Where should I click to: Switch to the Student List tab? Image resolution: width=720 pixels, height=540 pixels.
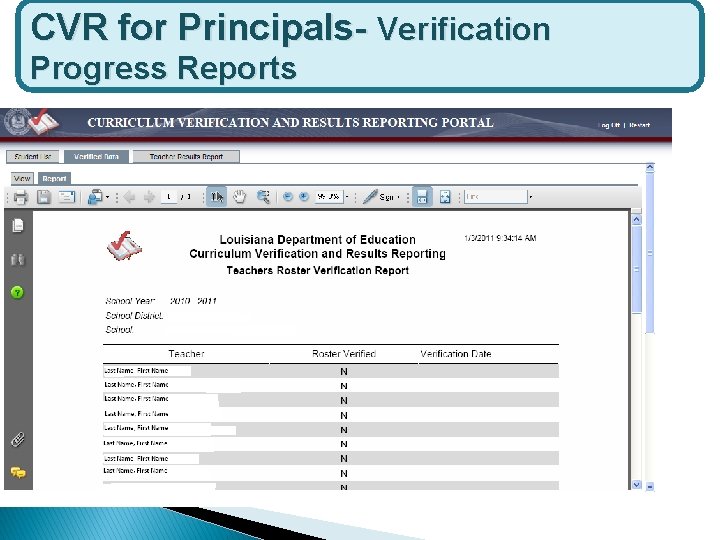pos(33,157)
